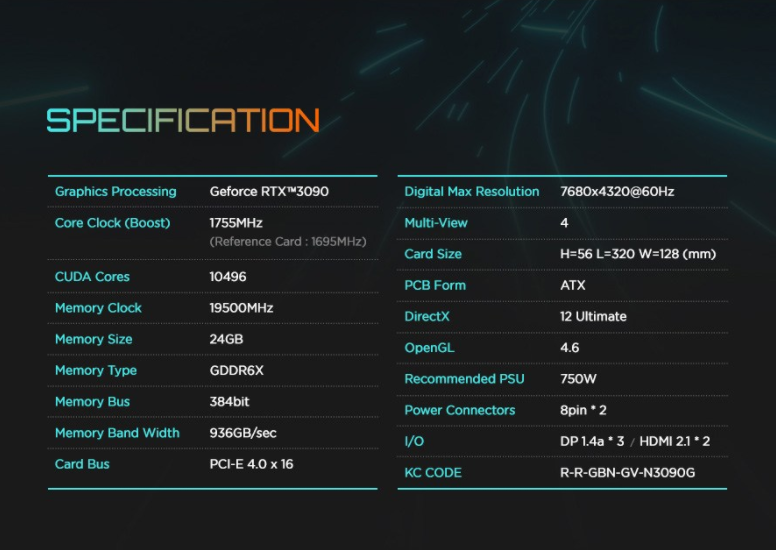Select the OpenGL label
This screenshot has height=550, width=776.
point(429,348)
